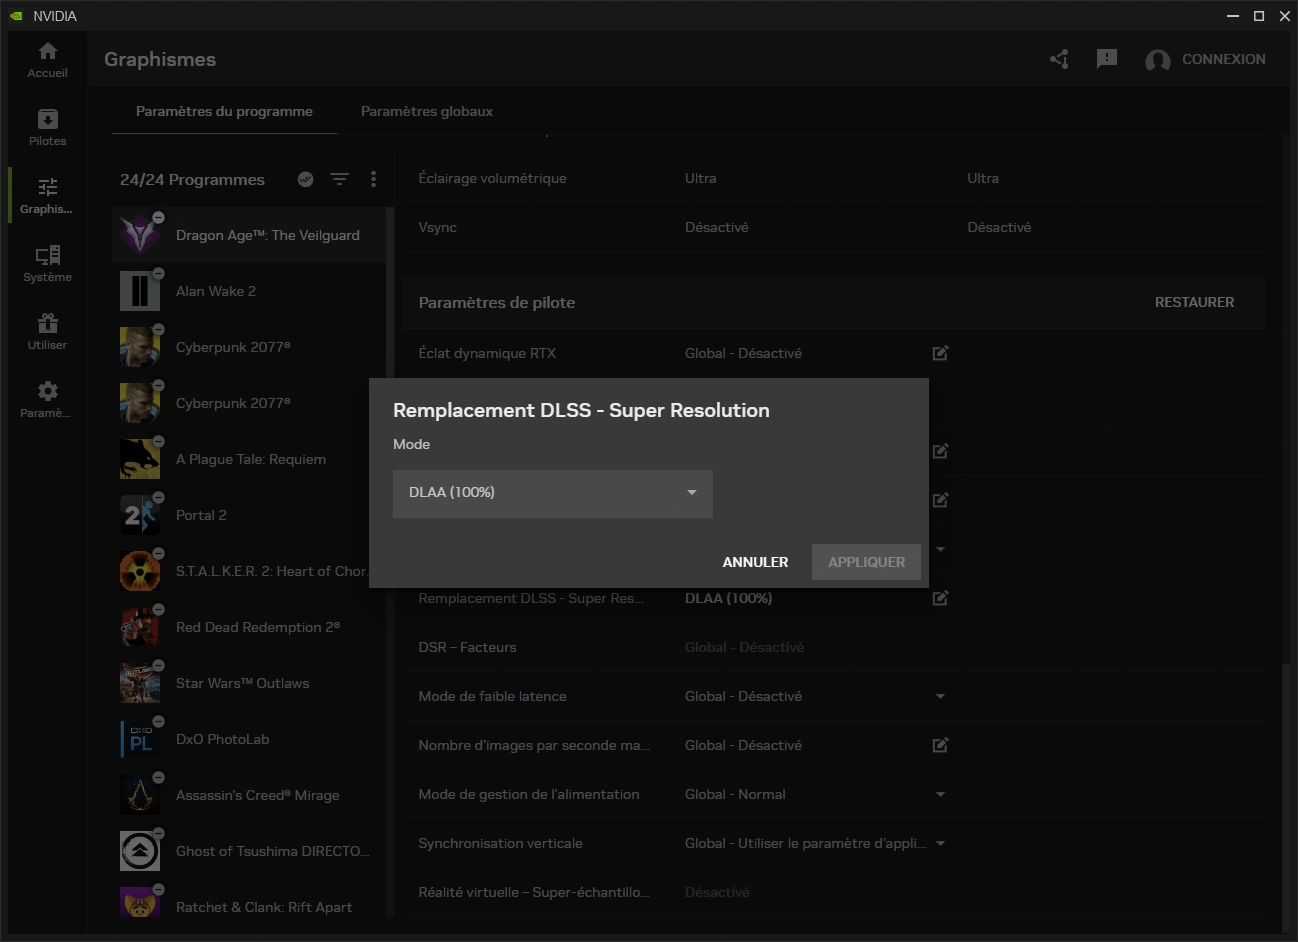Edit Nombre d'images par seconde max
Screen dimensions: 1298x942
940,745
